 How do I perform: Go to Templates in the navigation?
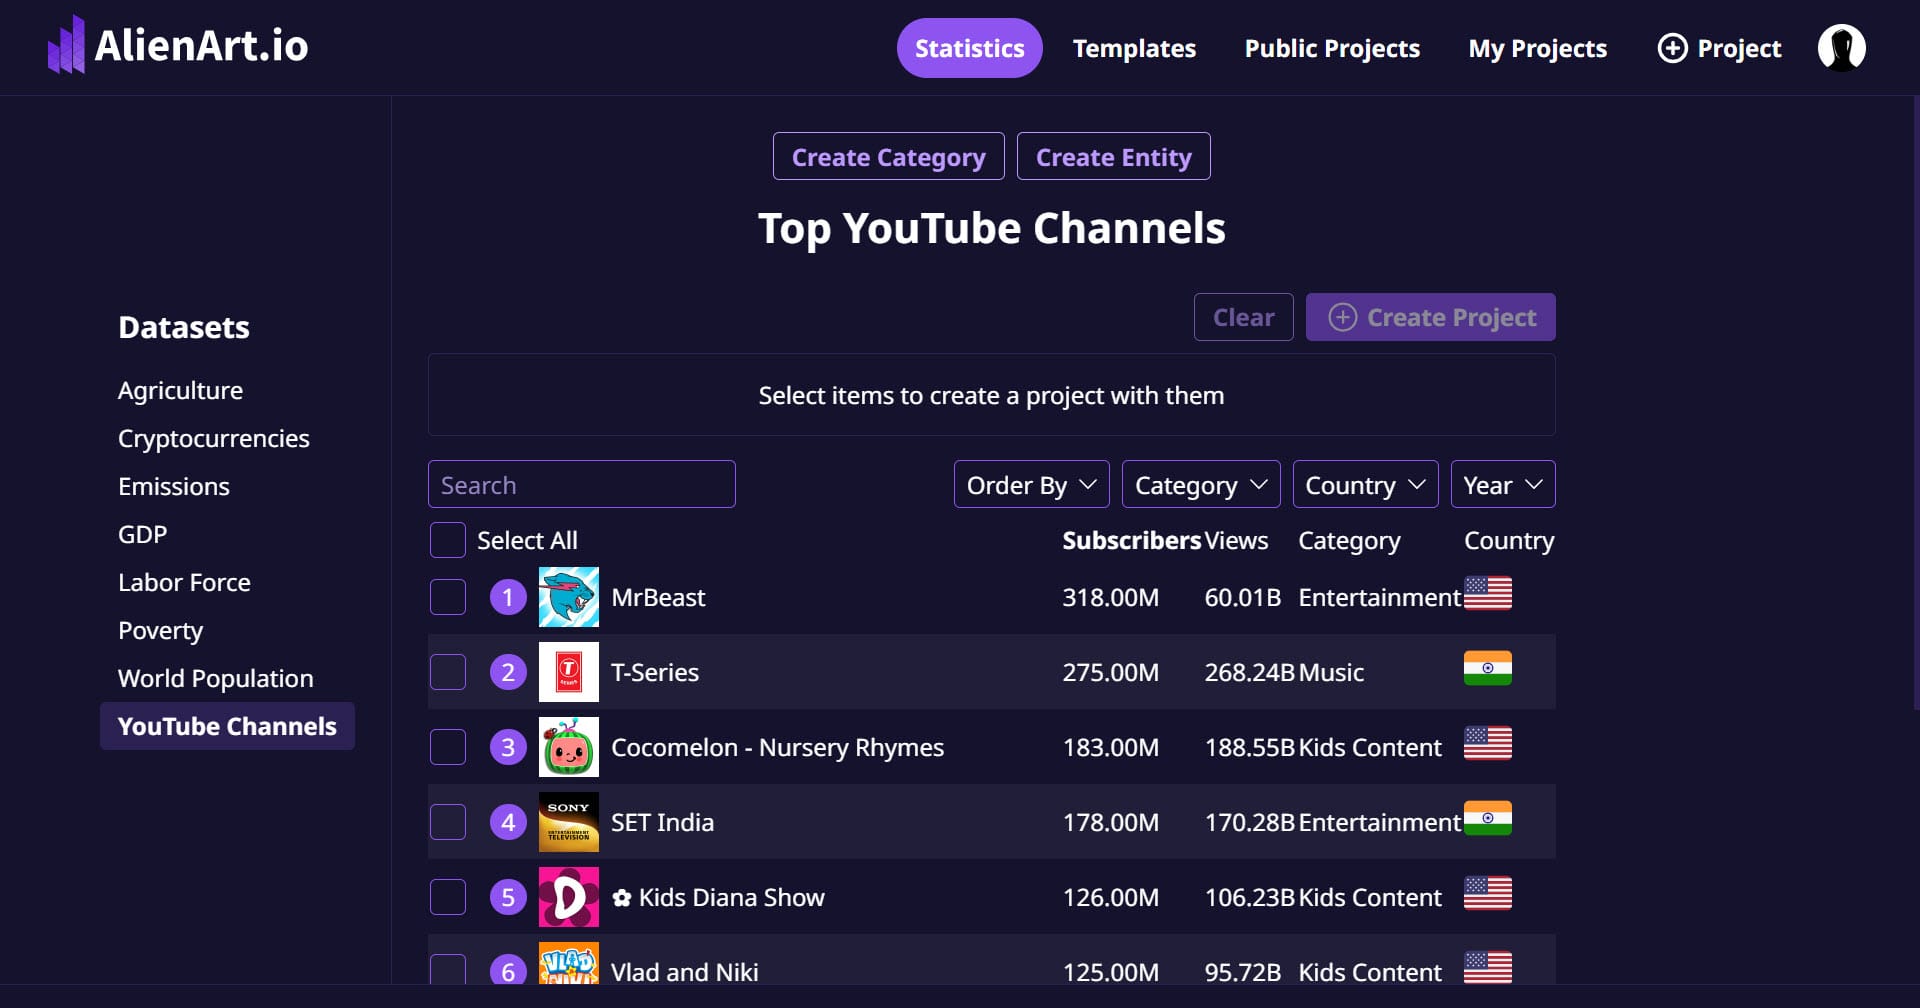click(x=1134, y=48)
